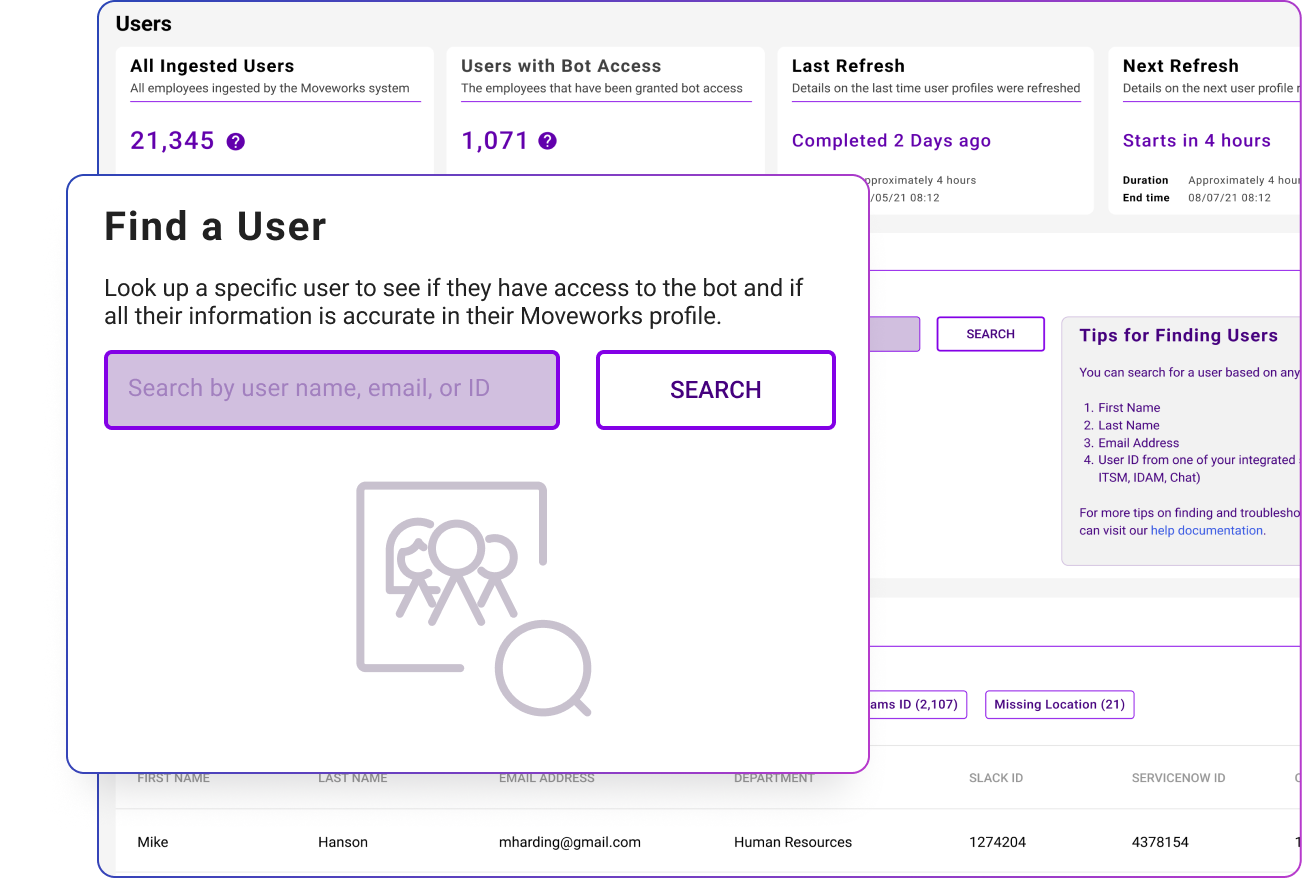Viewport: 1302px width, 878px height.
Task: Open the help documentation link
Action: (1206, 531)
